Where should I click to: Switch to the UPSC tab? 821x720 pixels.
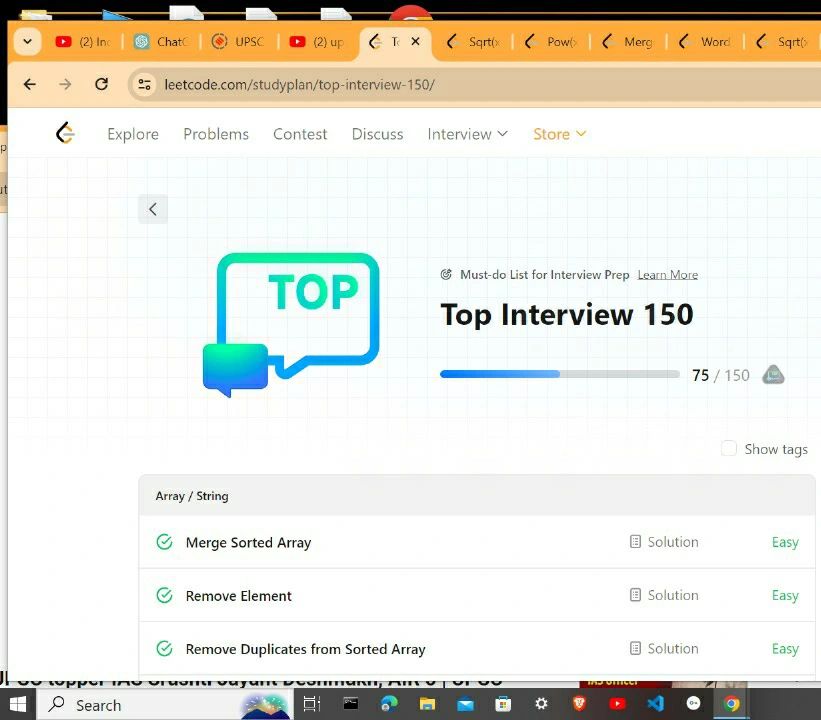click(x=238, y=41)
